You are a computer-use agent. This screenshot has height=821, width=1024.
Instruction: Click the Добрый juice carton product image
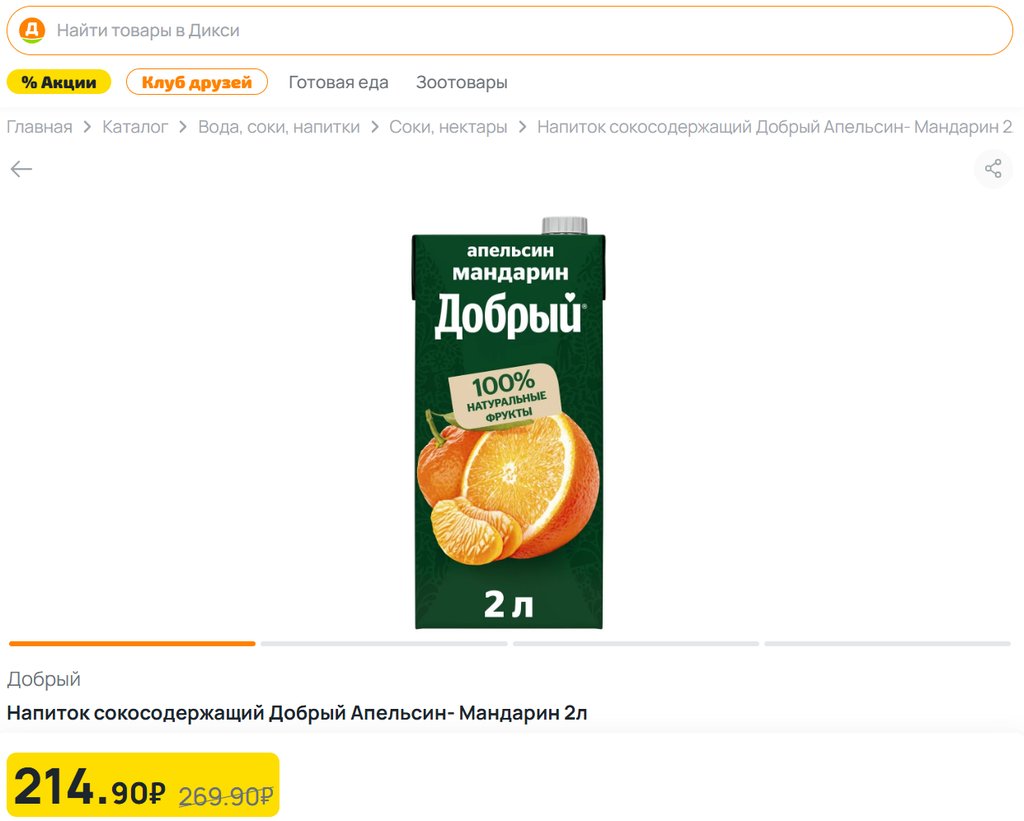pyautogui.click(x=508, y=425)
